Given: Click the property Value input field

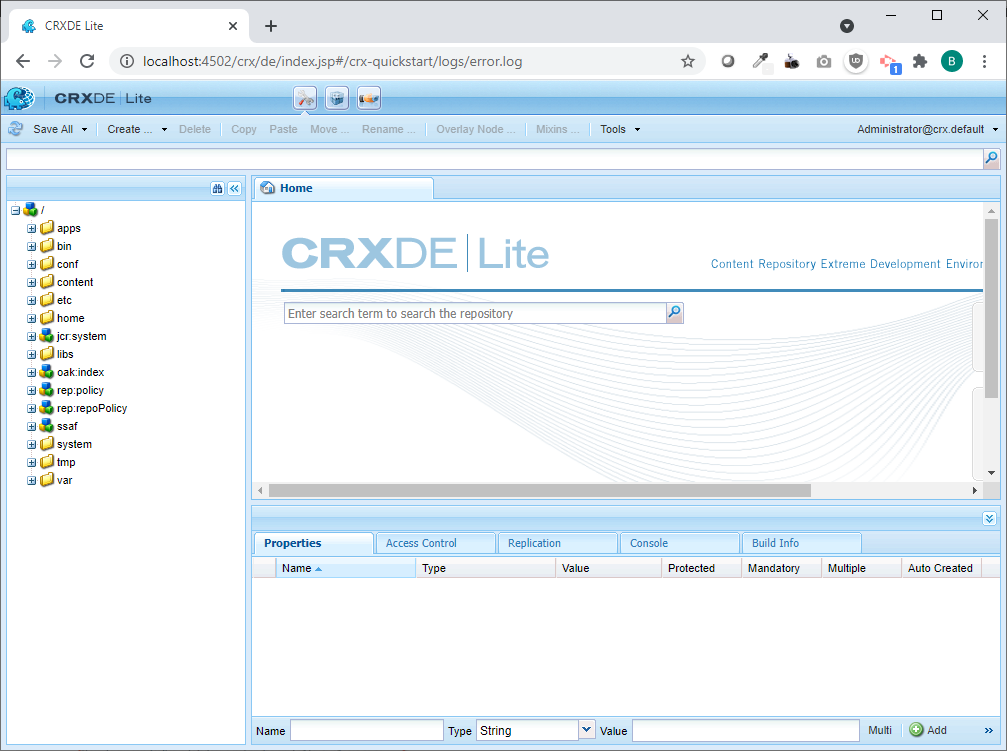Looking at the screenshot, I should pyautogui.click(x=745, y=731).
